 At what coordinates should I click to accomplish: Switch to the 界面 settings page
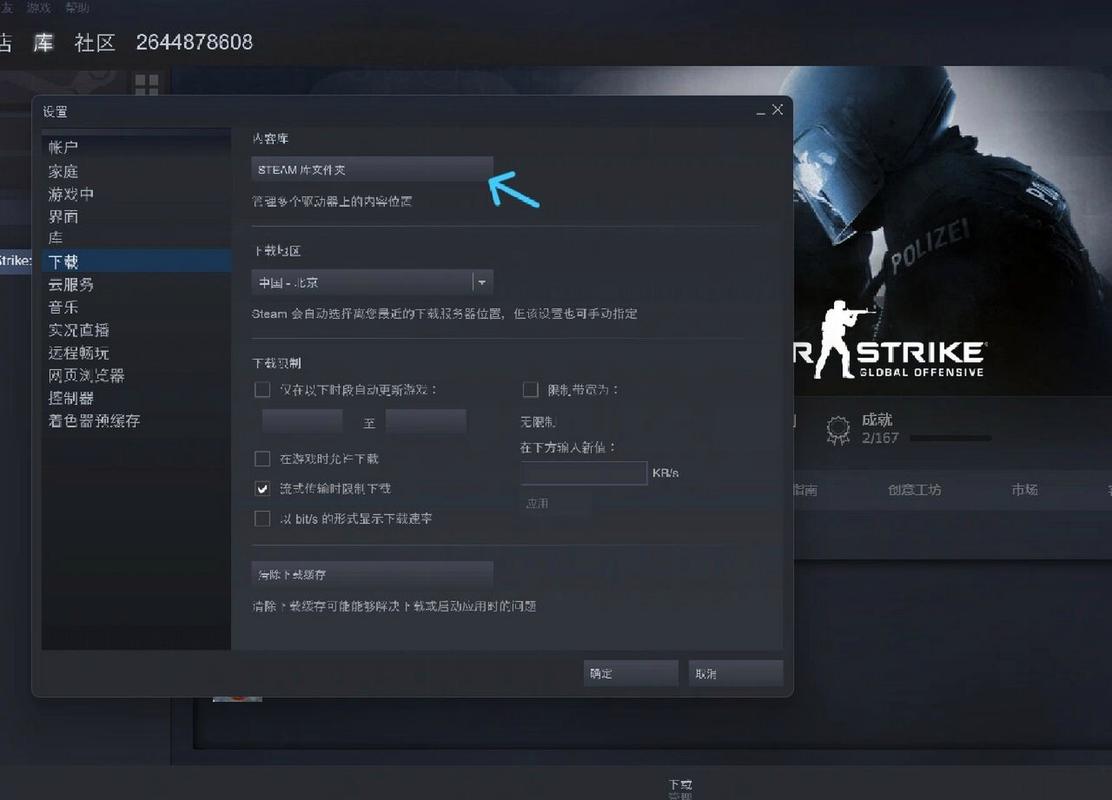(63, 216)
